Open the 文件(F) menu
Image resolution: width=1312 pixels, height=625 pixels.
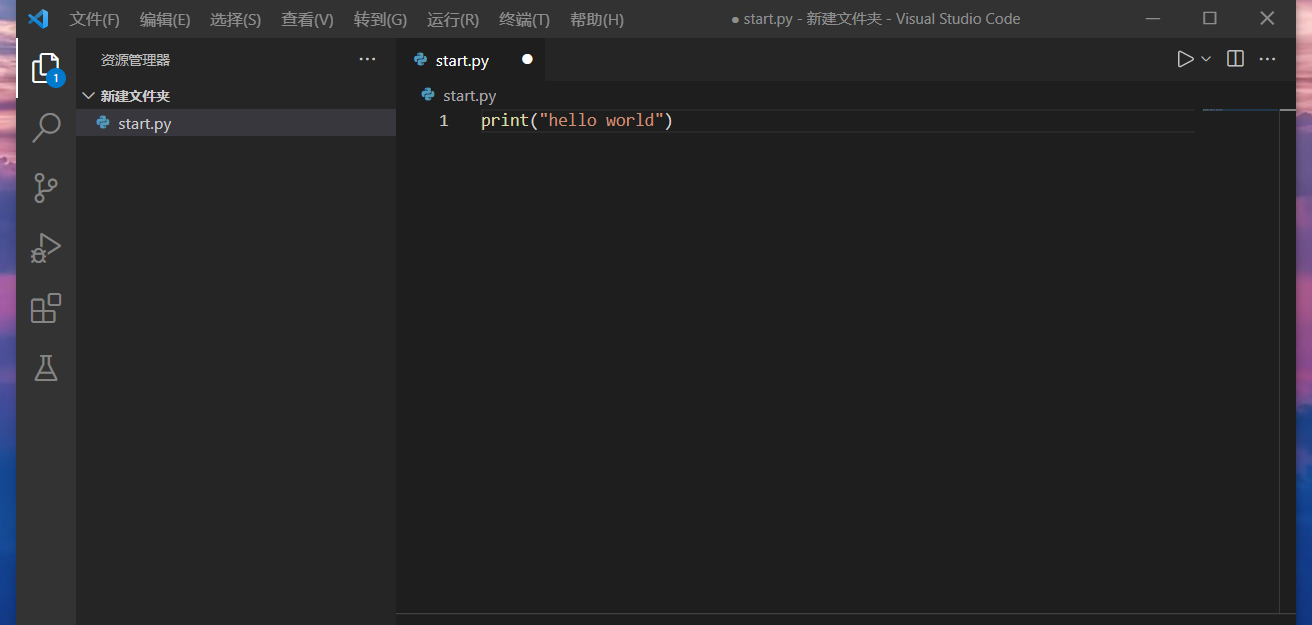click(95, 20)
